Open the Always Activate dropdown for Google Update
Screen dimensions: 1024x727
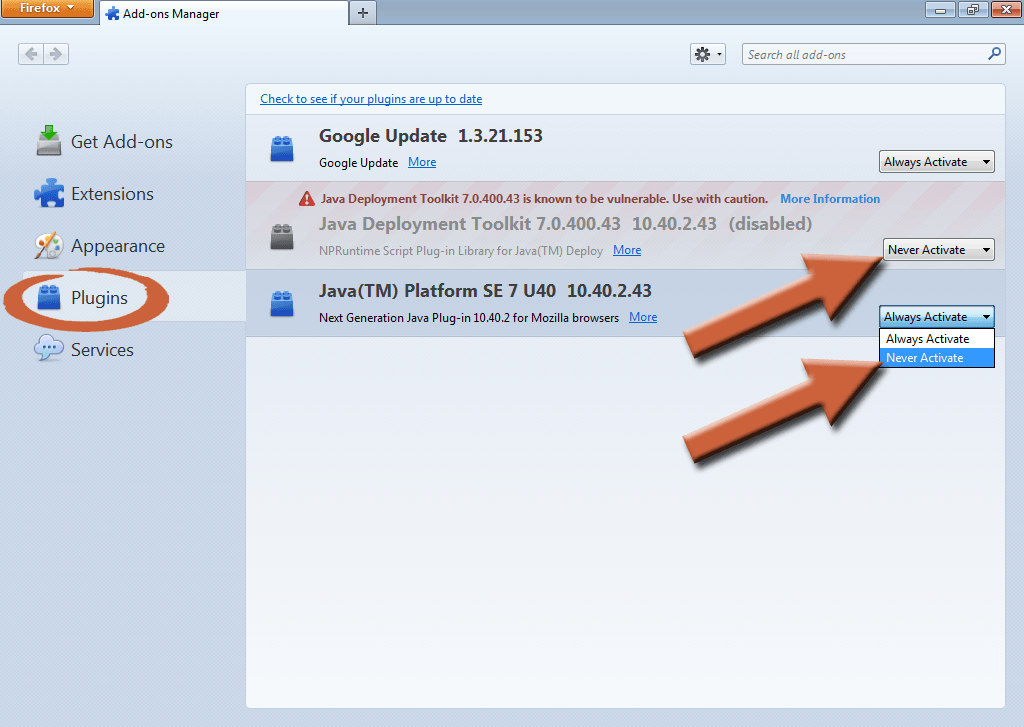(936, 160)
